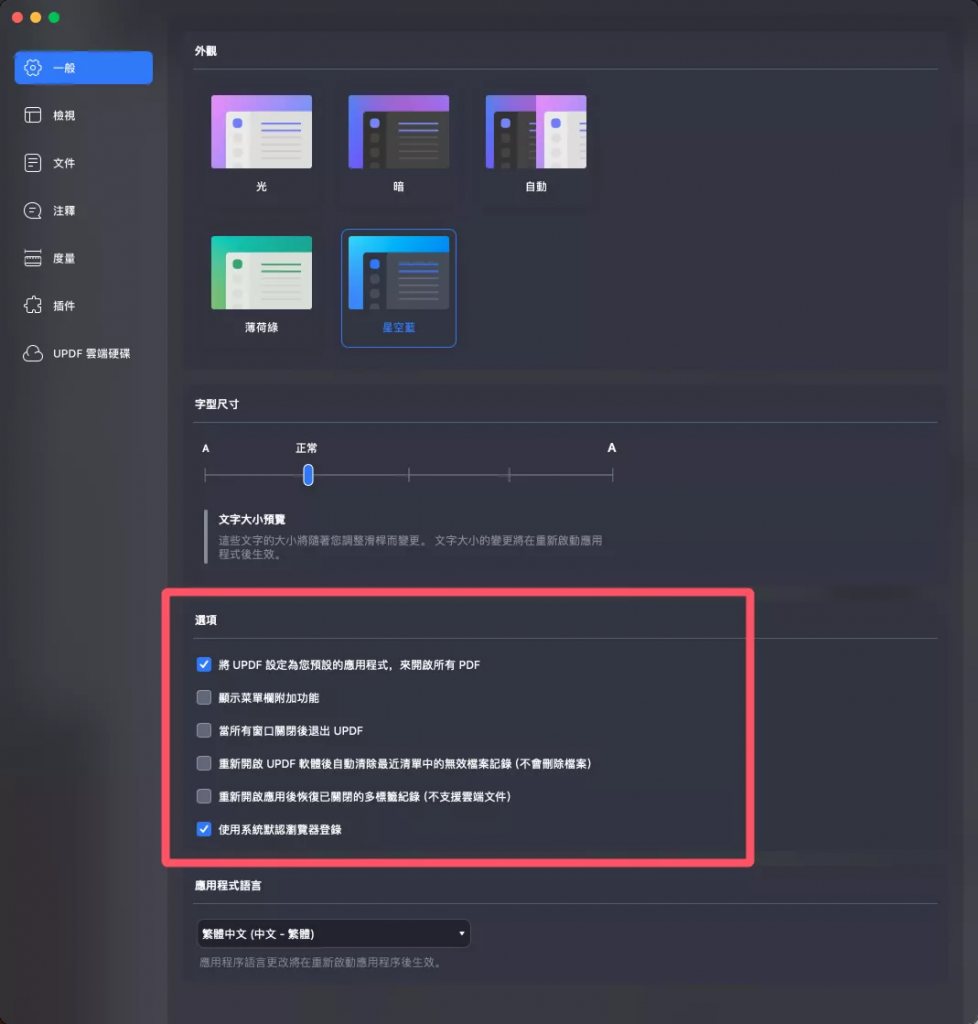Tick the restore closed multi-tab records checkbox
The image size is (978, 1024).
[x=204, y=796]
